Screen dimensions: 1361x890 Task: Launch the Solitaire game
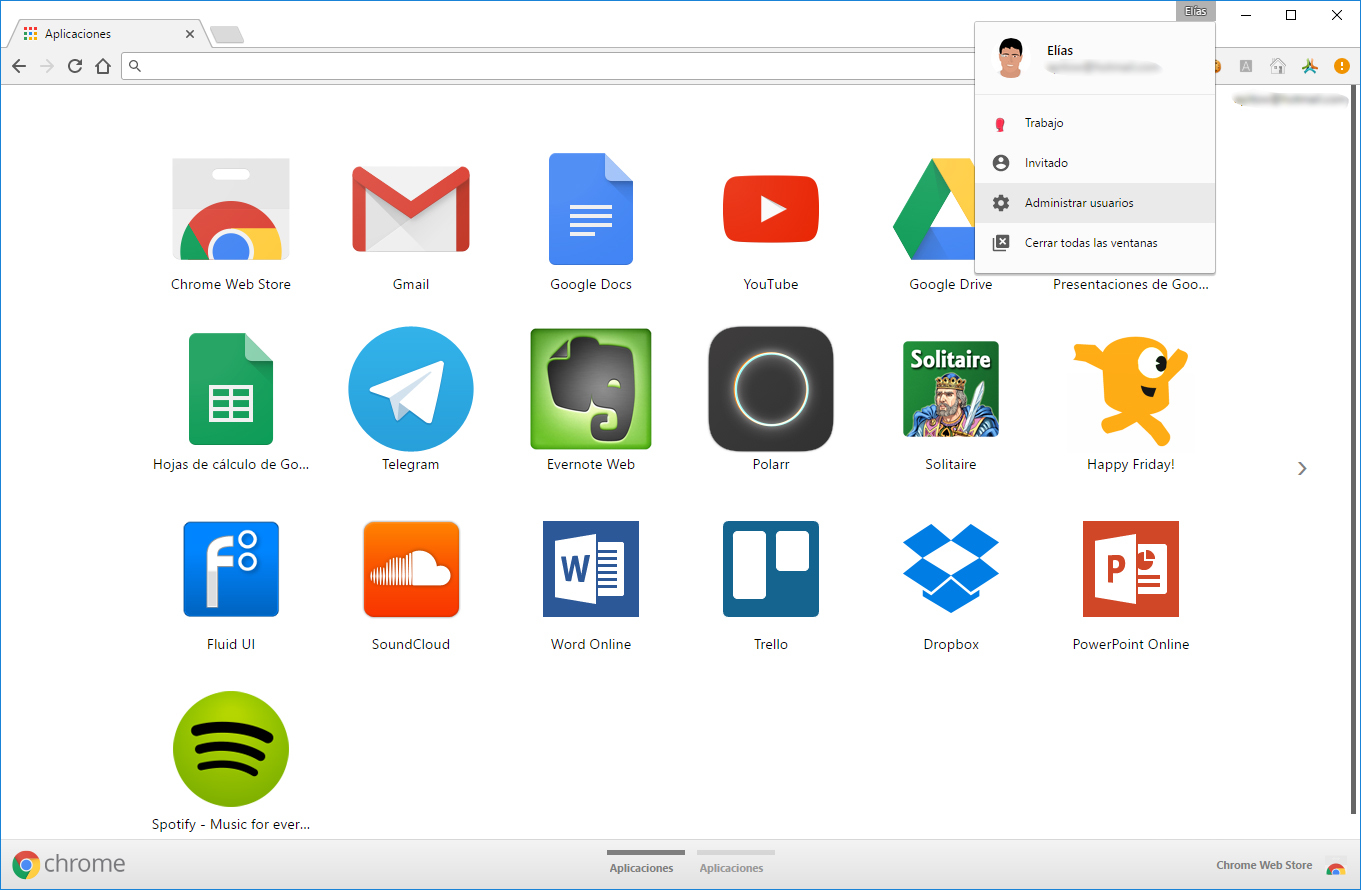click(950, 389)
